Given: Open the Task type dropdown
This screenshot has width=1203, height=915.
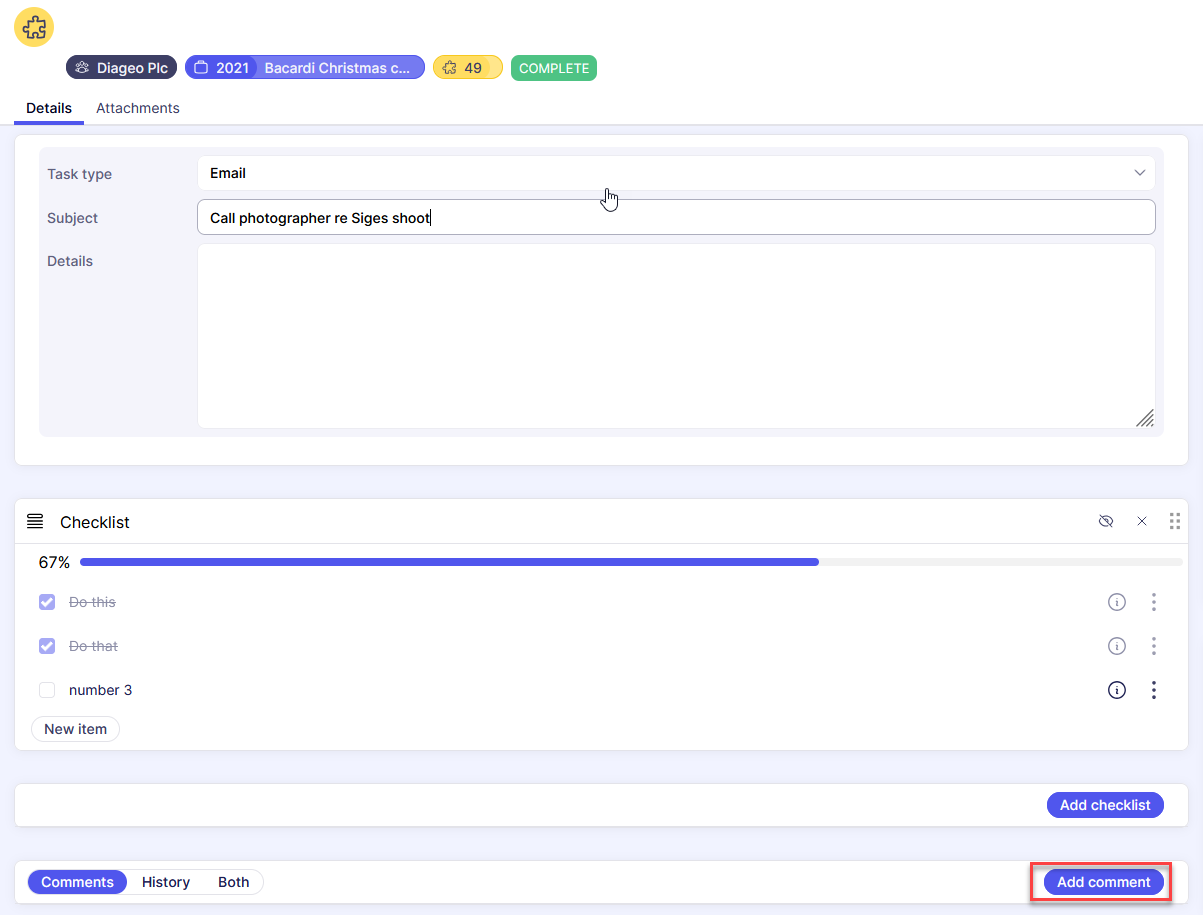Looking at the screenshot, I should click(675, 173).
